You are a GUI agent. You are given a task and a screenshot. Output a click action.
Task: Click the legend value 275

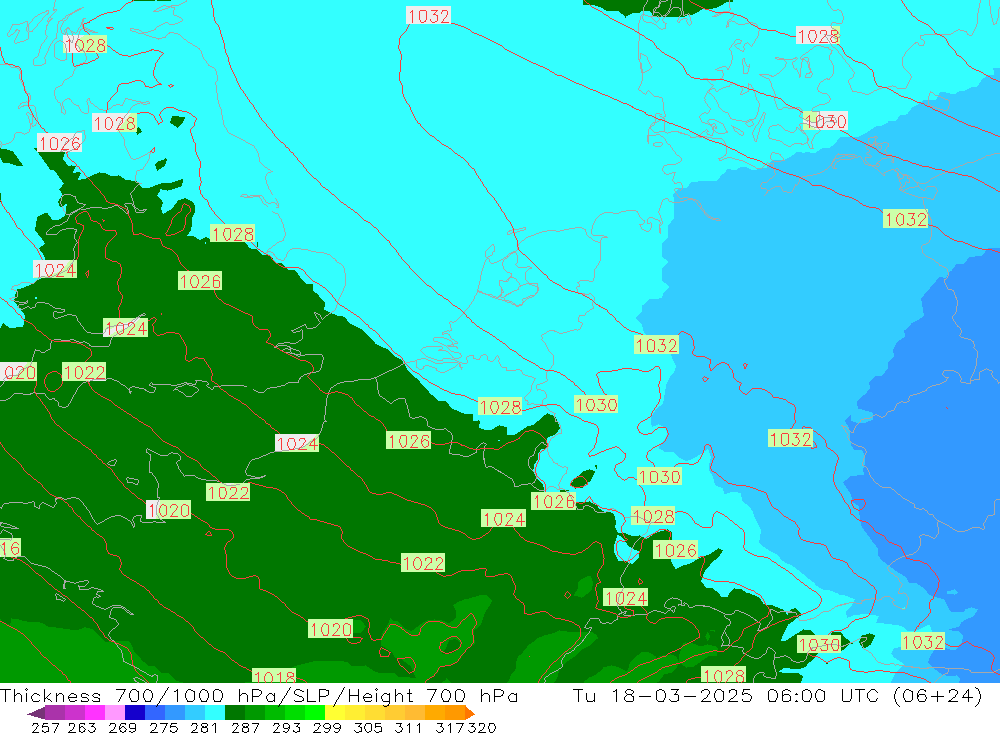point(163,727)
